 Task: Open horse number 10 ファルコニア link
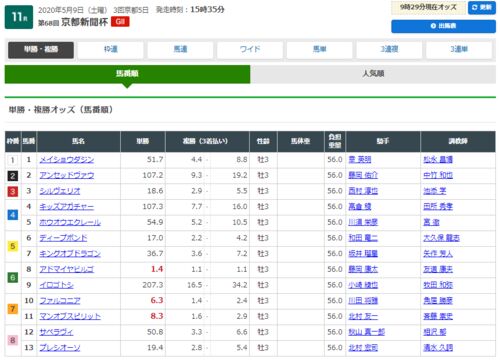(60, 301)
